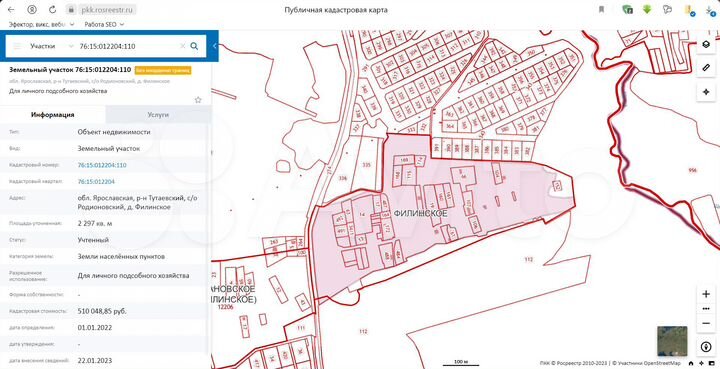This screenshot has height=369, width=720.
Task: Open the Работа SEO bookmarks folder
Action: 104,24
